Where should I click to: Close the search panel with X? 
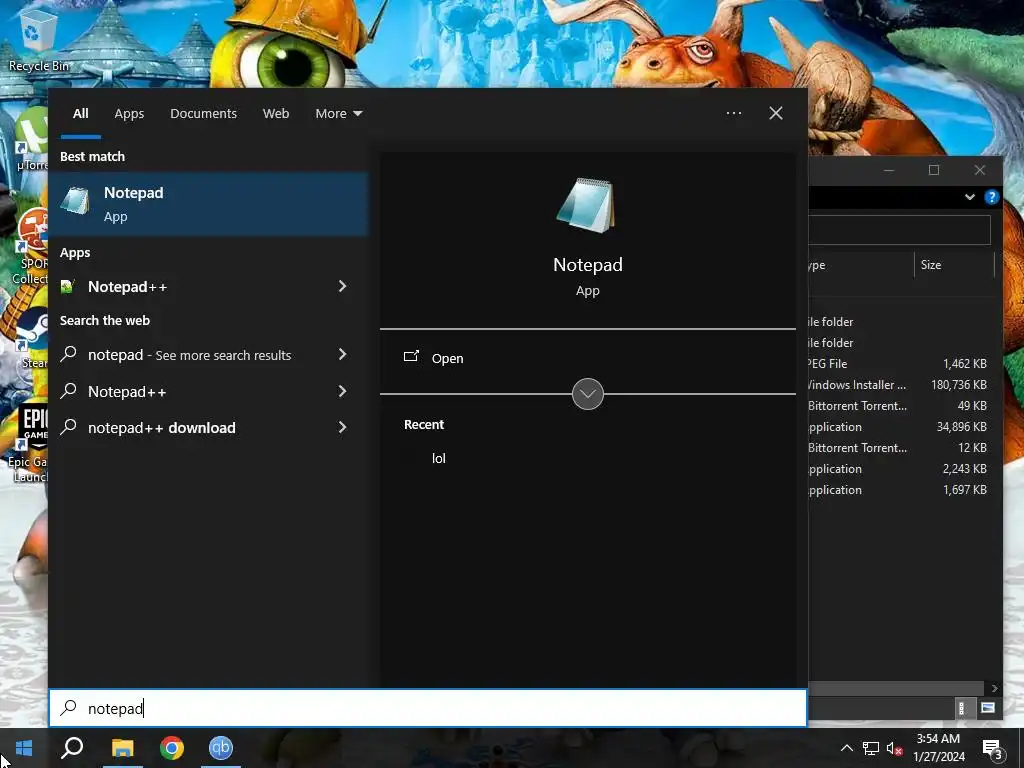776,113
